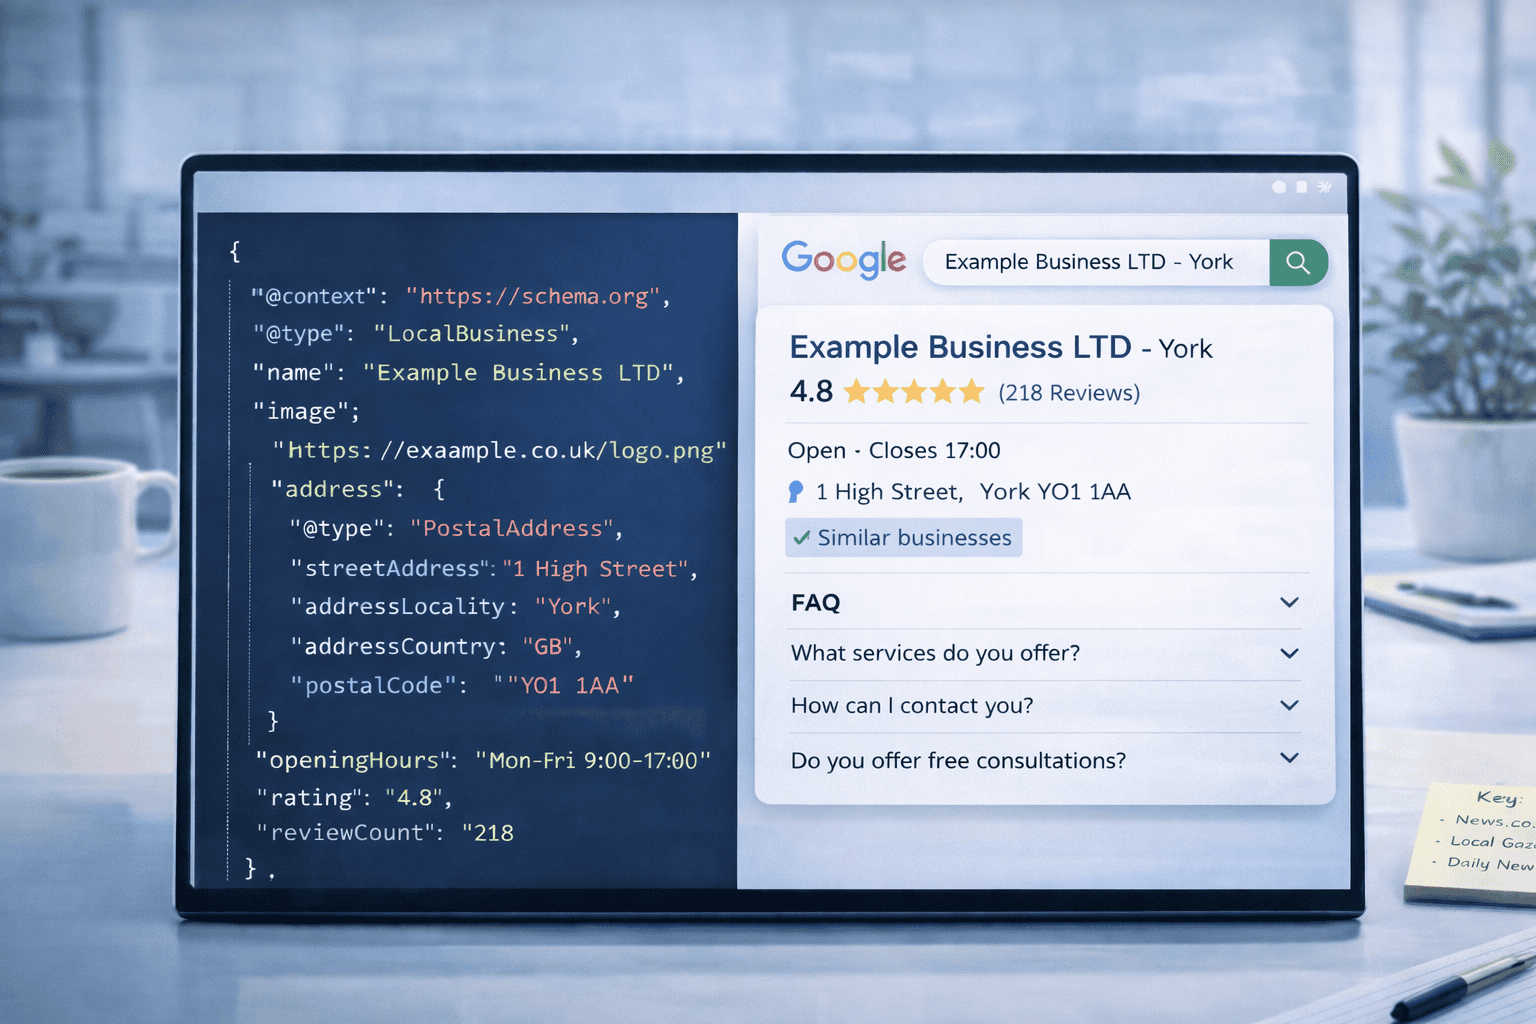Click the five-star rating icons
Image resolution: width=1536 pixels, height=1024 pixels.
click(914, 392)
